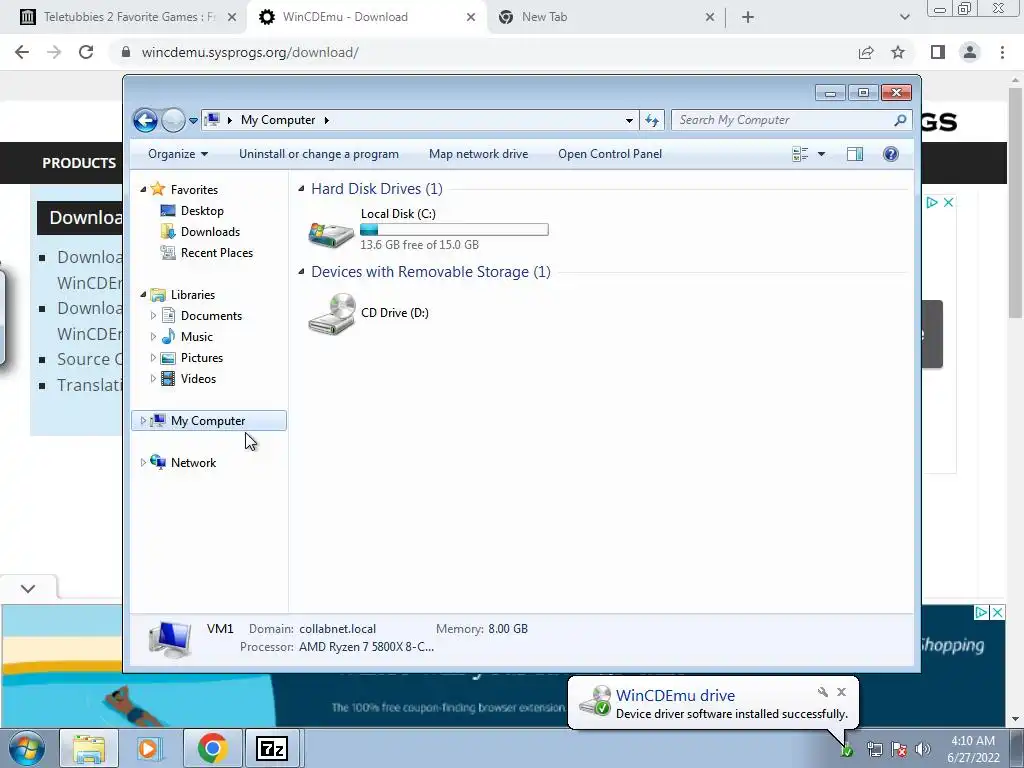
Task: Dismiss WinCDEmu drive balloon notification
Action: point(841,692)
